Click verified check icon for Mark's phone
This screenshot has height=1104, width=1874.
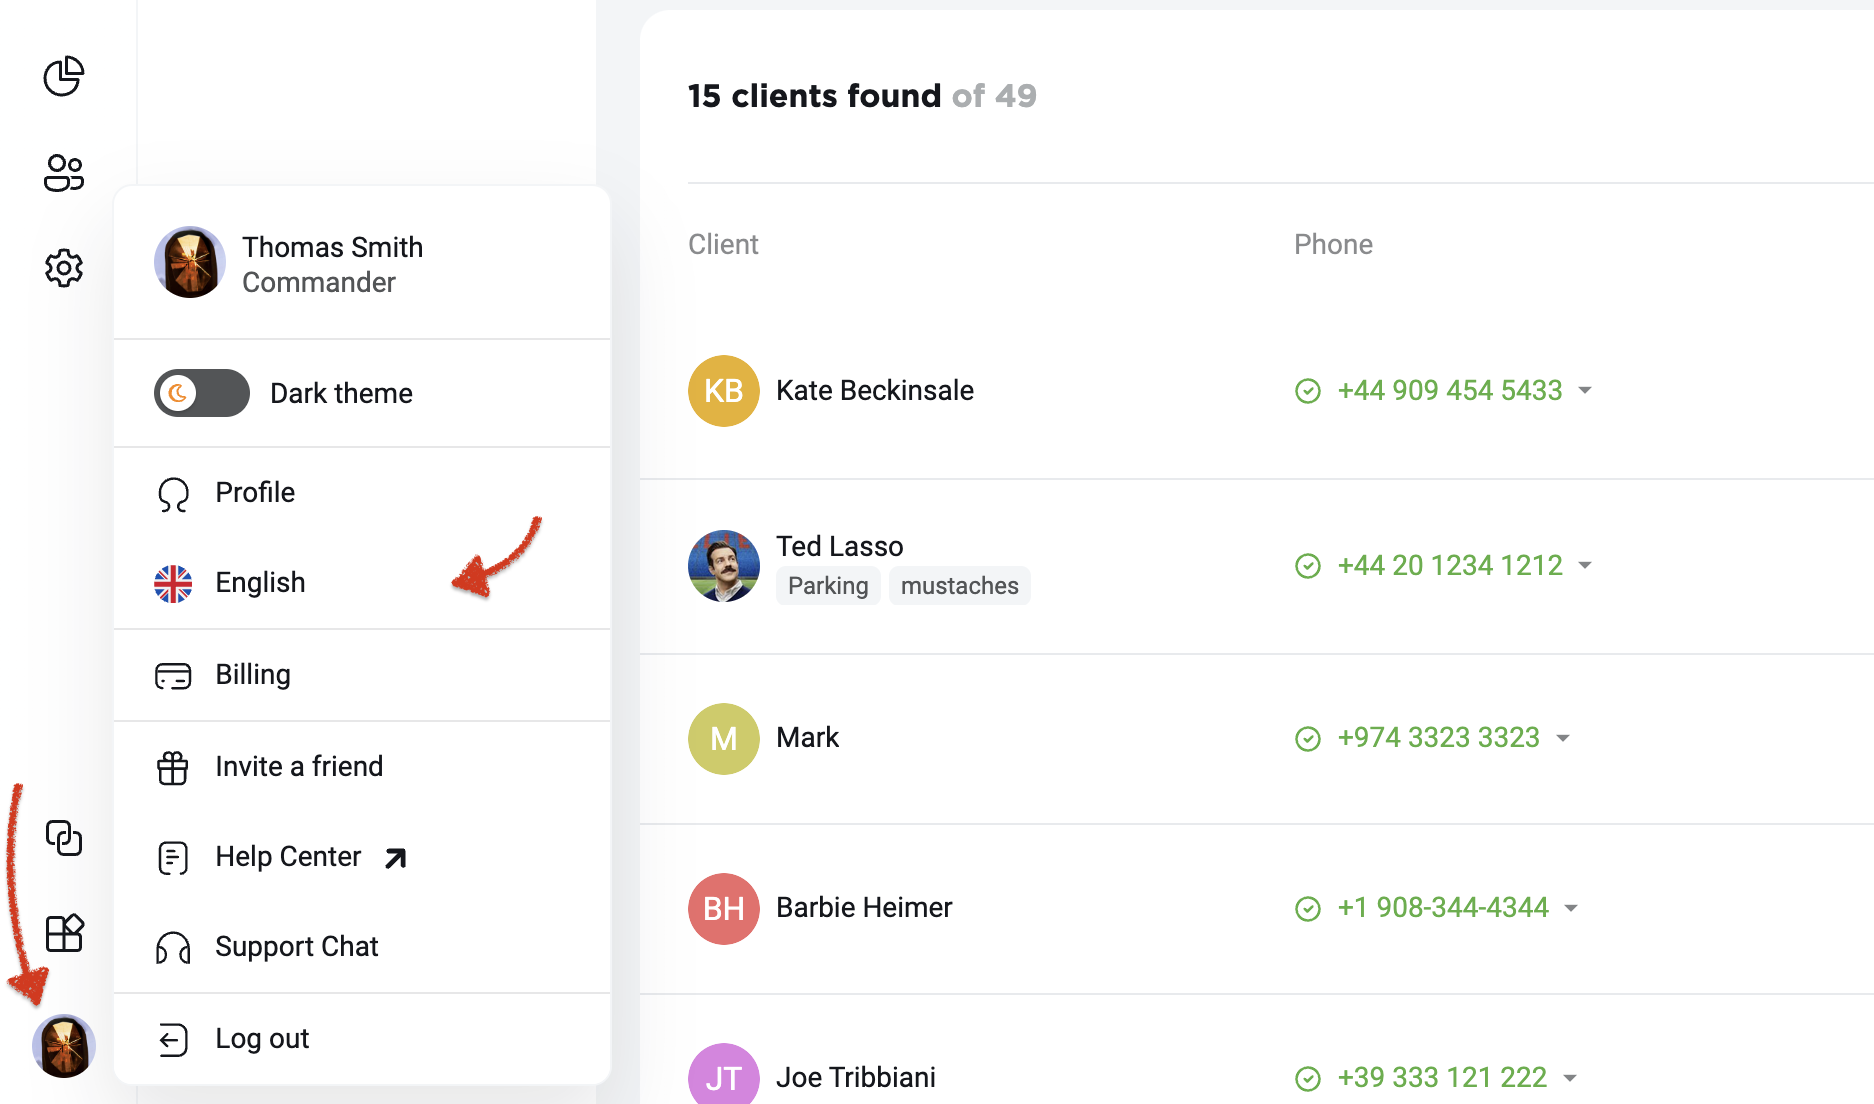click(1308, 739)
